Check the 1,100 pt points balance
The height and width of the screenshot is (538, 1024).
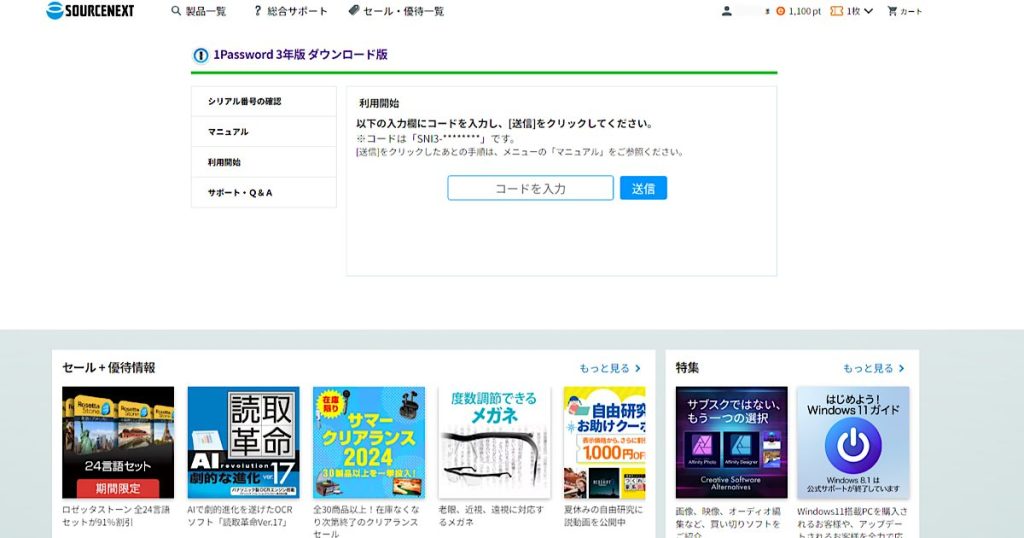(798, 11)
